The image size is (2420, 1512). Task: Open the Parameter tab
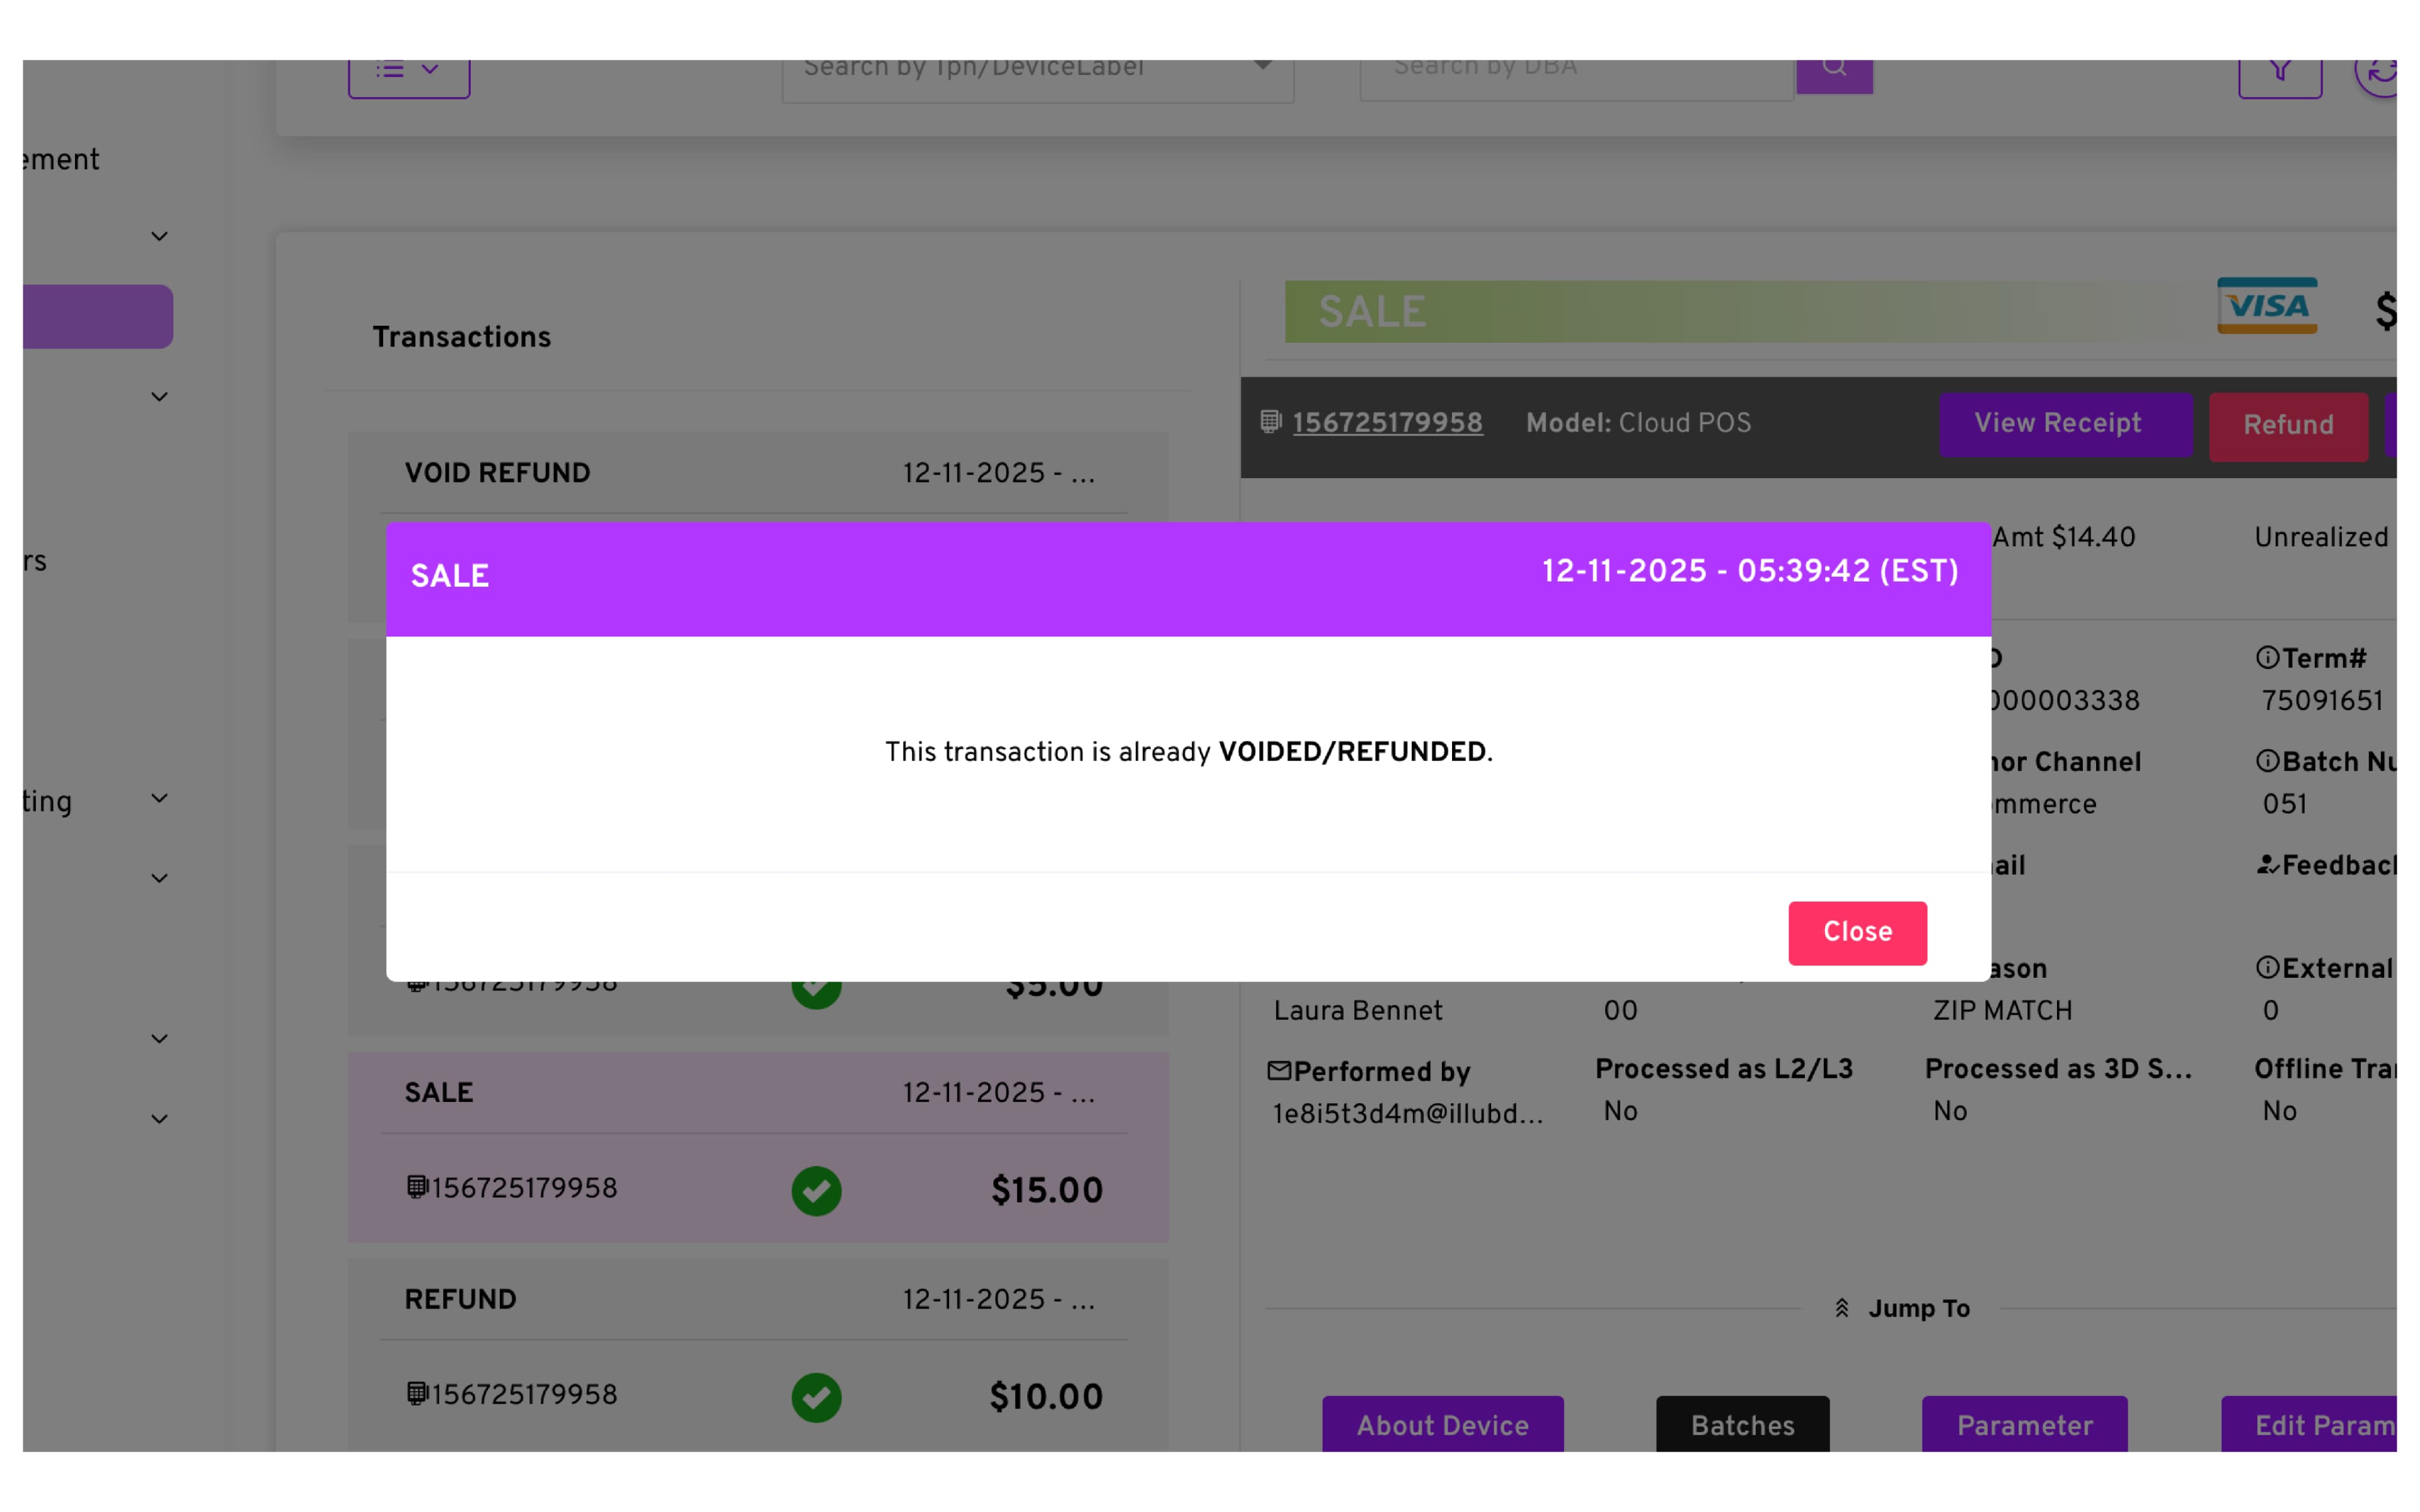[2024, 1424]
